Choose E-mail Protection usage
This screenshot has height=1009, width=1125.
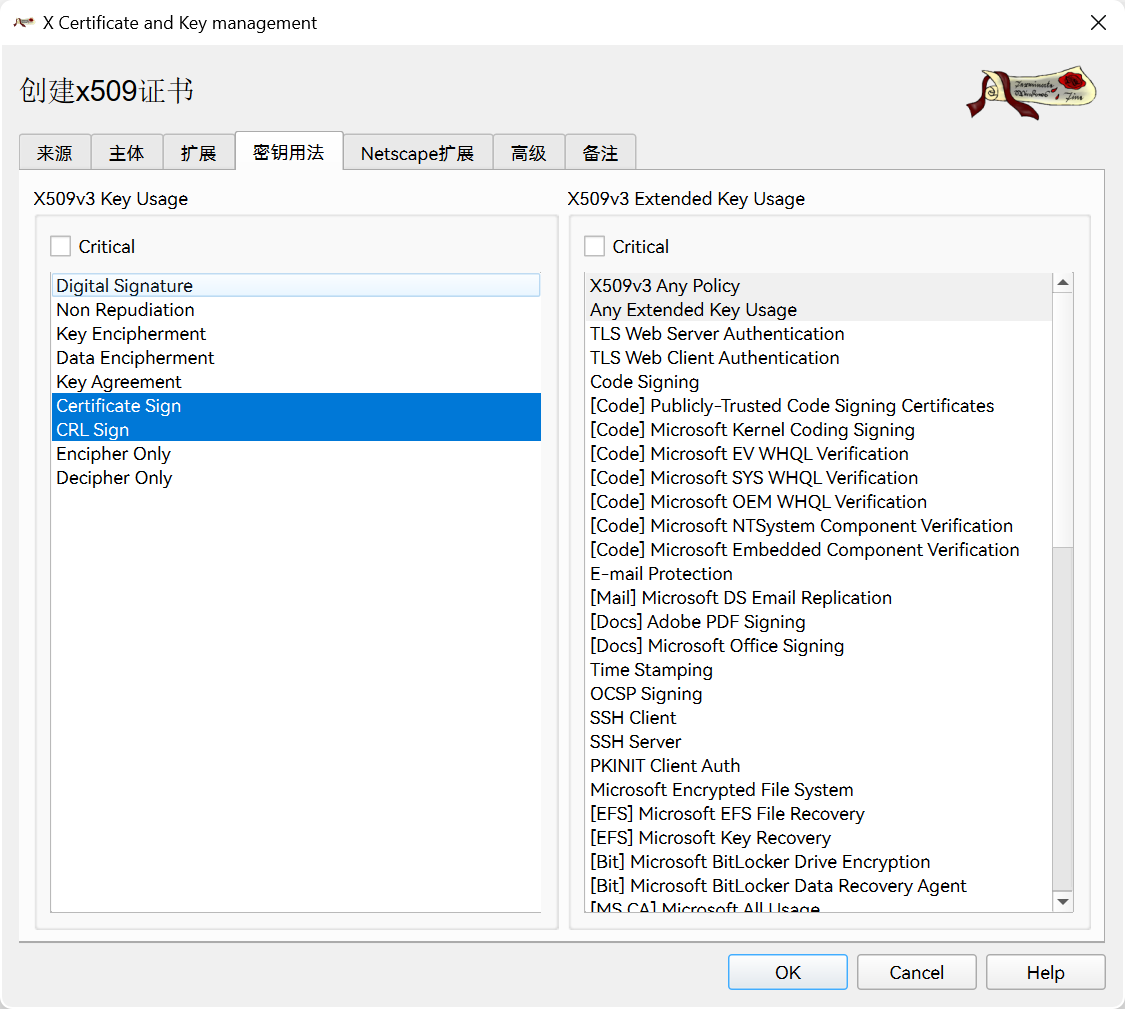(x=819, y=573)
